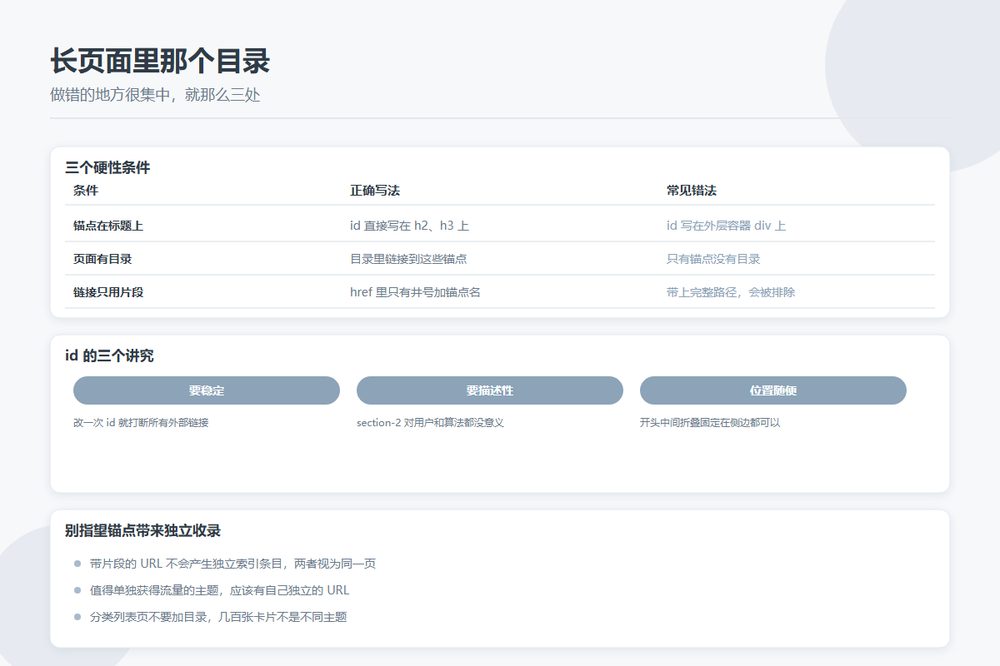Image resolution: width=1000 pixels, height=666 pixels.
Task: Click the 三个硬性条件 section heading
Action: coord(108,168)
